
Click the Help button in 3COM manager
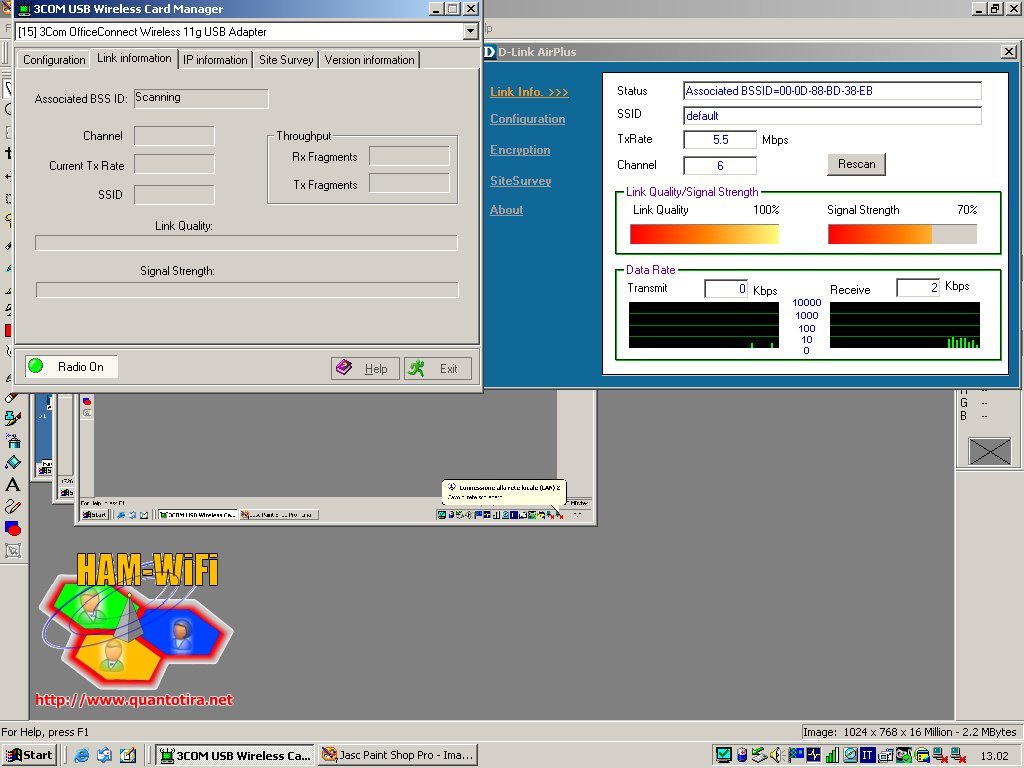365,368
